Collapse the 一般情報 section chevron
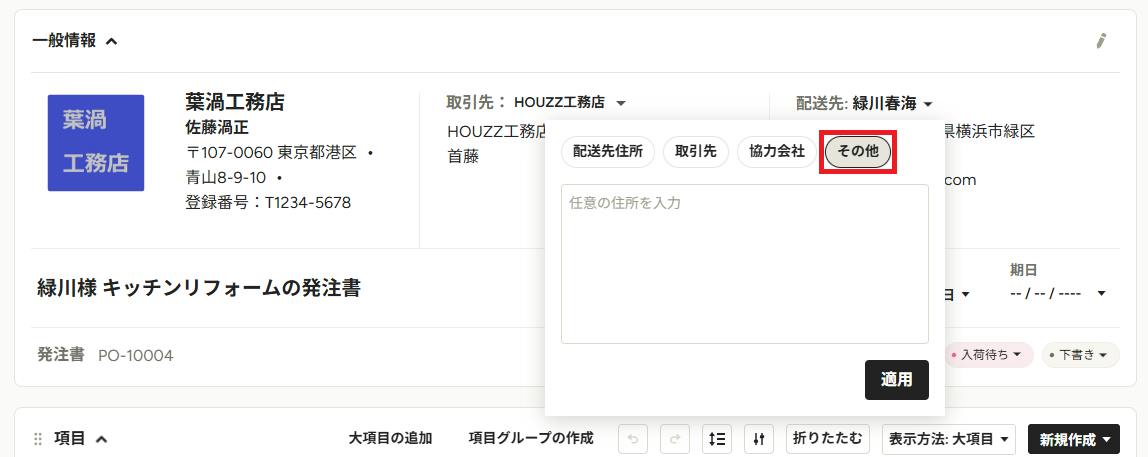Viewport: 1148px width, 457px height. pyautogui.click(x=111, y=42)
